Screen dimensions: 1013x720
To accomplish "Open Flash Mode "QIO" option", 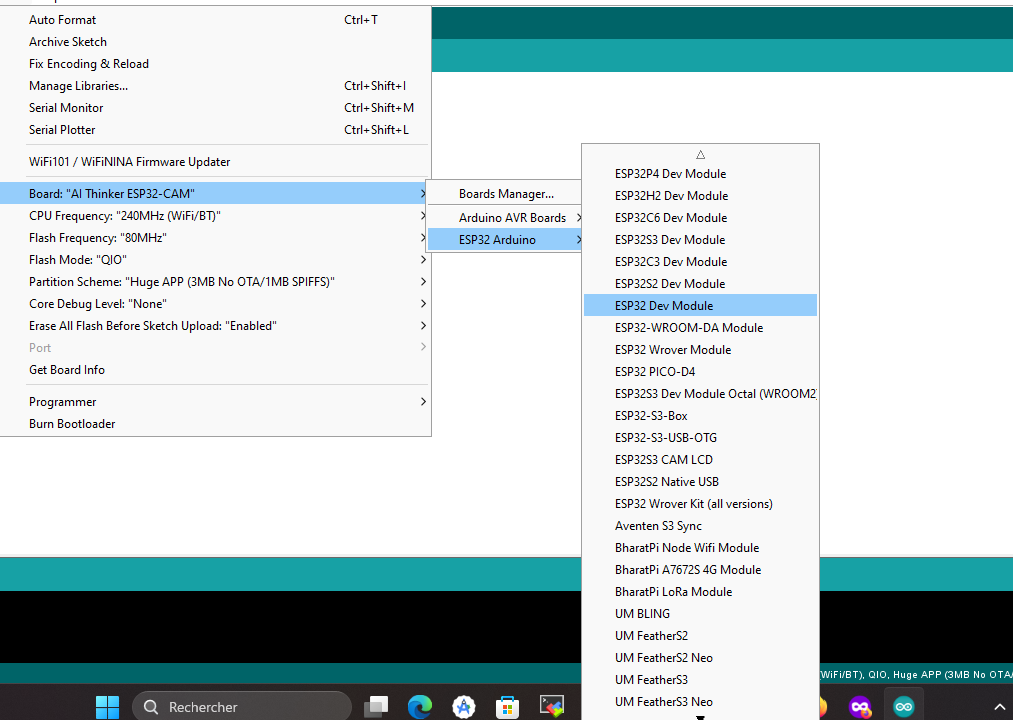I will pyautogui.click(x=215, y=259).
